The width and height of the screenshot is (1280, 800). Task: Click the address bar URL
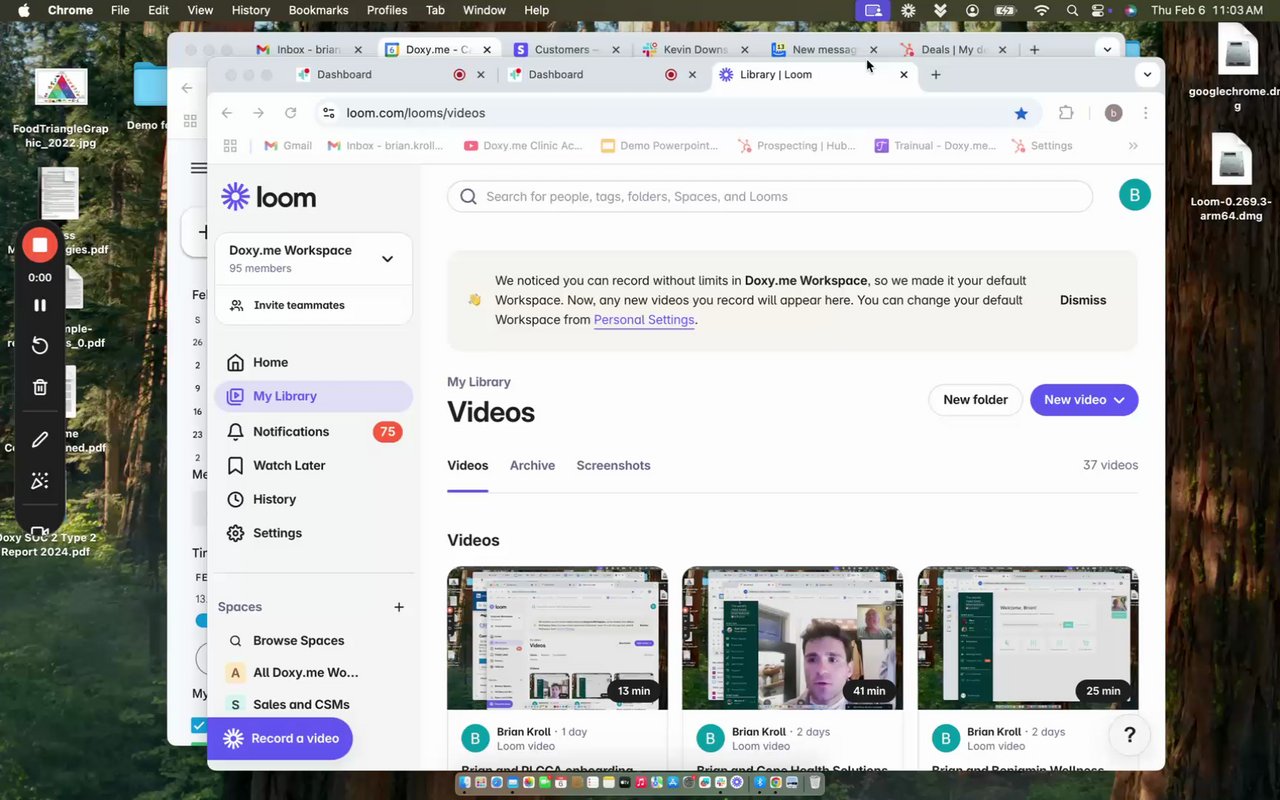[x=416, y=113]
